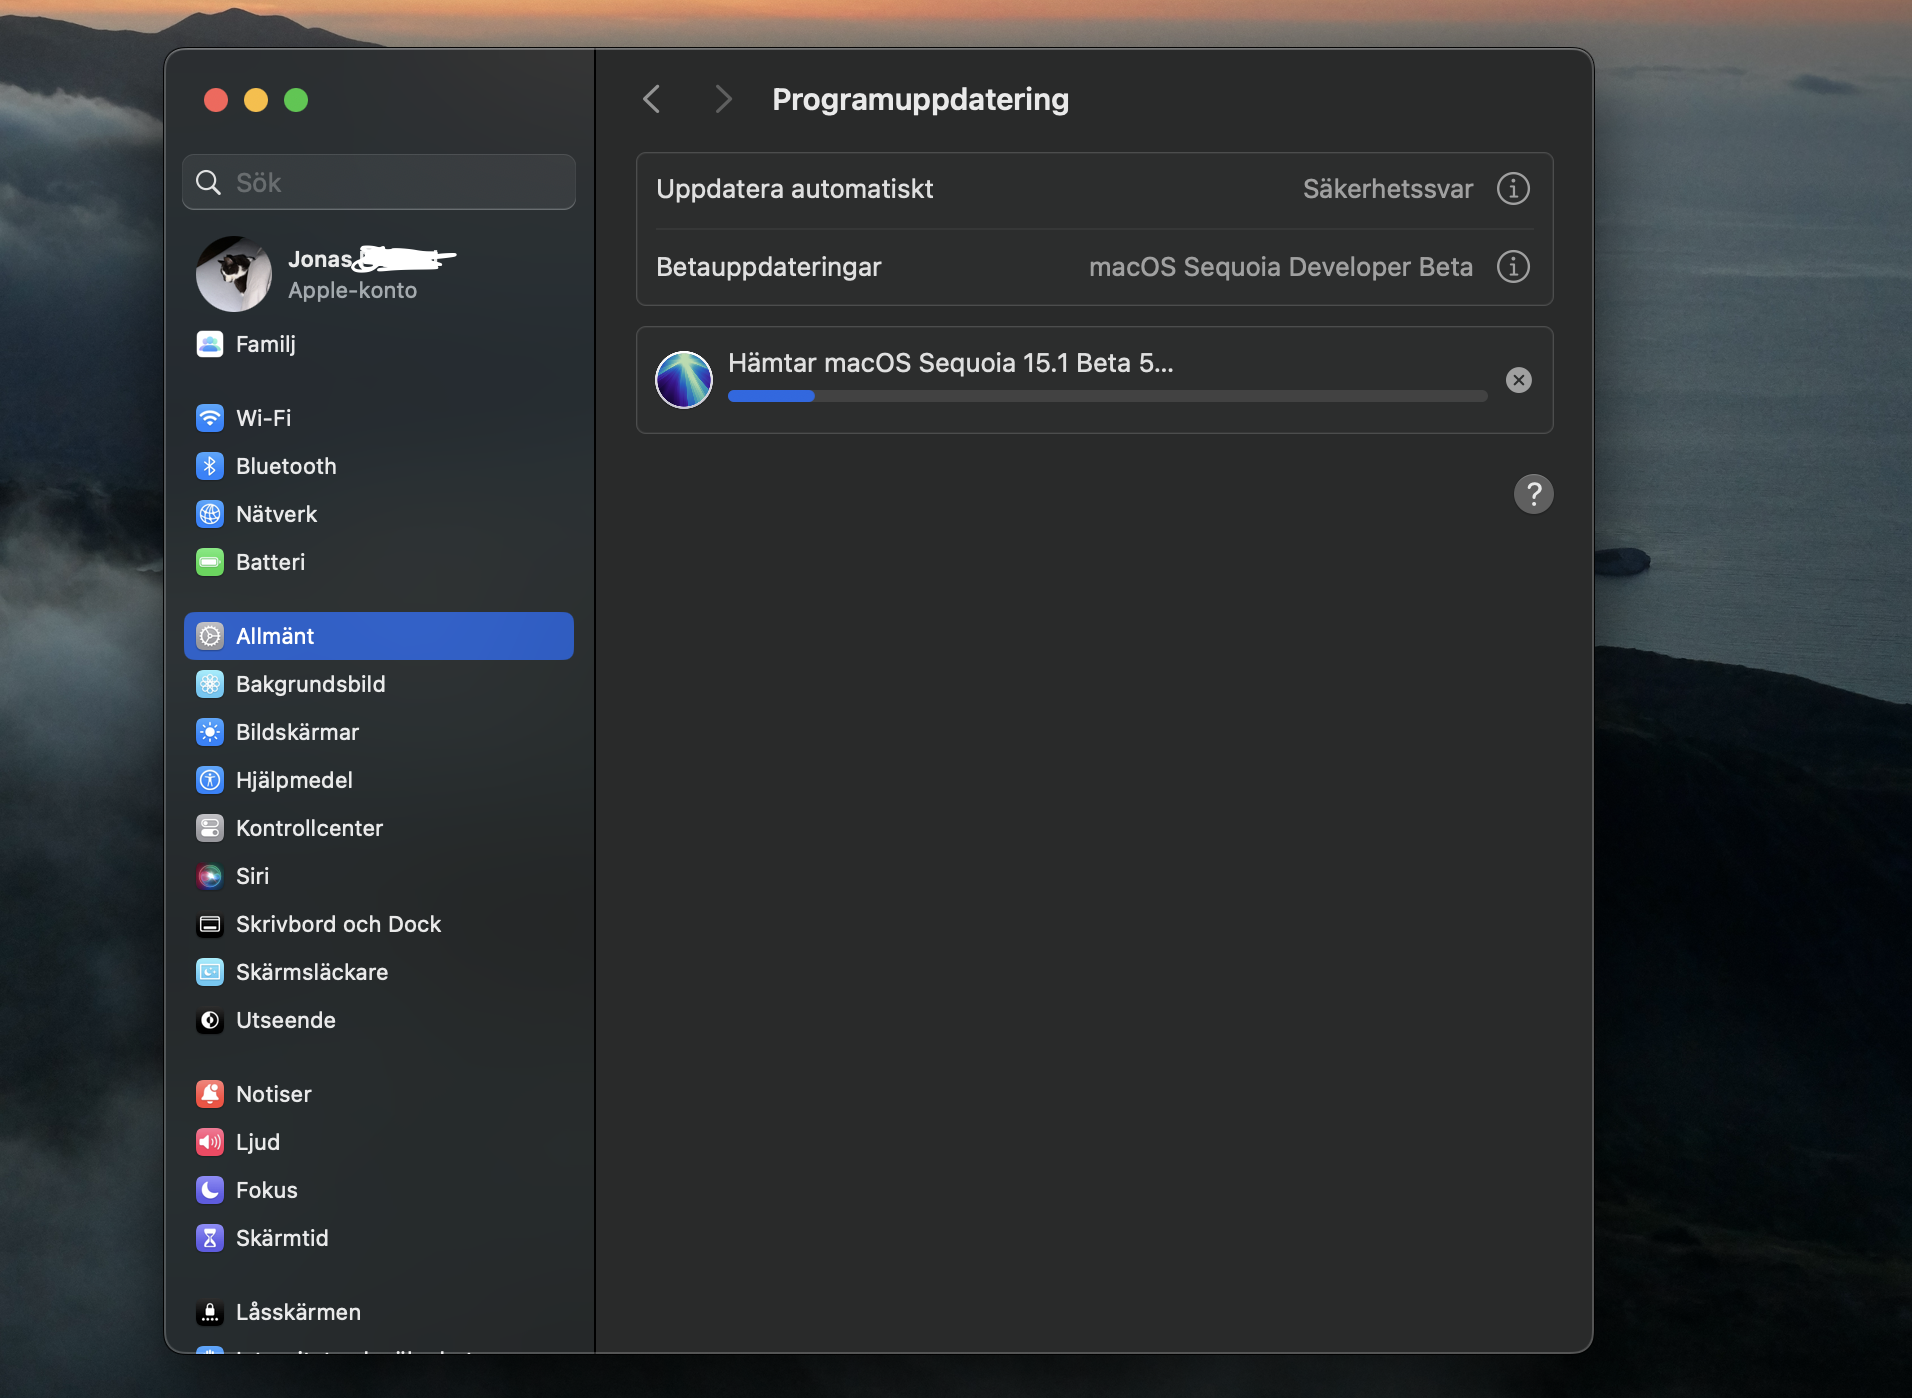Open Wi-Fi settings icon in sidebar
Viewport: 1912px width, 1398px height.
(210, 418)
